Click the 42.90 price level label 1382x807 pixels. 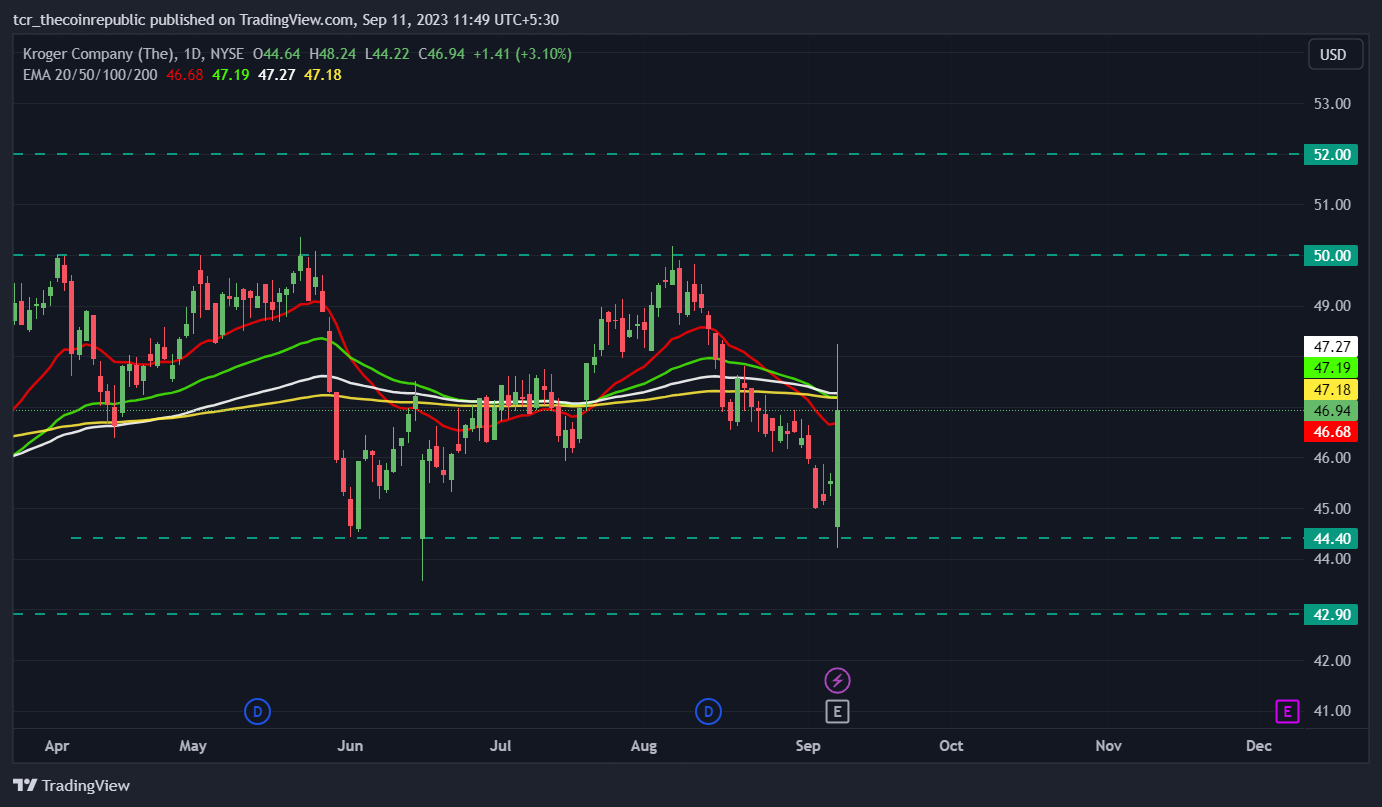[1331, 614]
